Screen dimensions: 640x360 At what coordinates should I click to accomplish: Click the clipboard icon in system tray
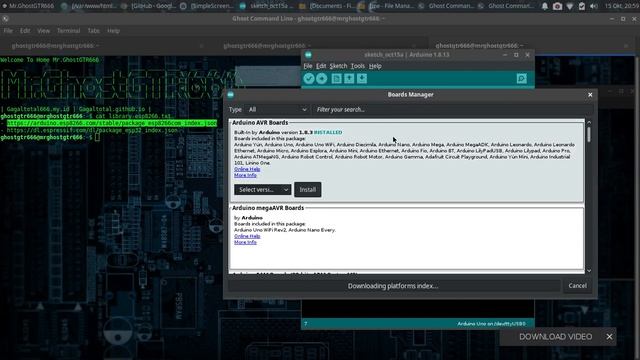click(x=582, y=6)
